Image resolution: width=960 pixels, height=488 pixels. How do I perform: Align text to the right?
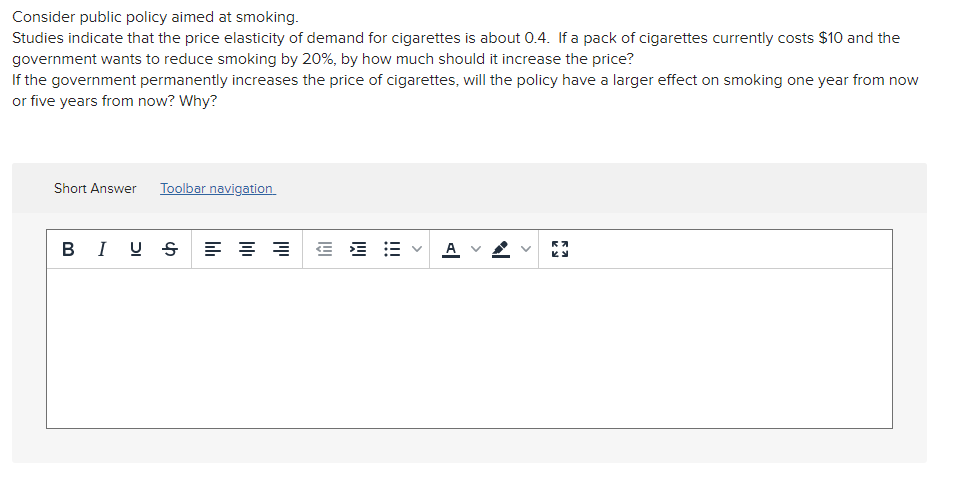pyautogui.click(x=281, y=249)
